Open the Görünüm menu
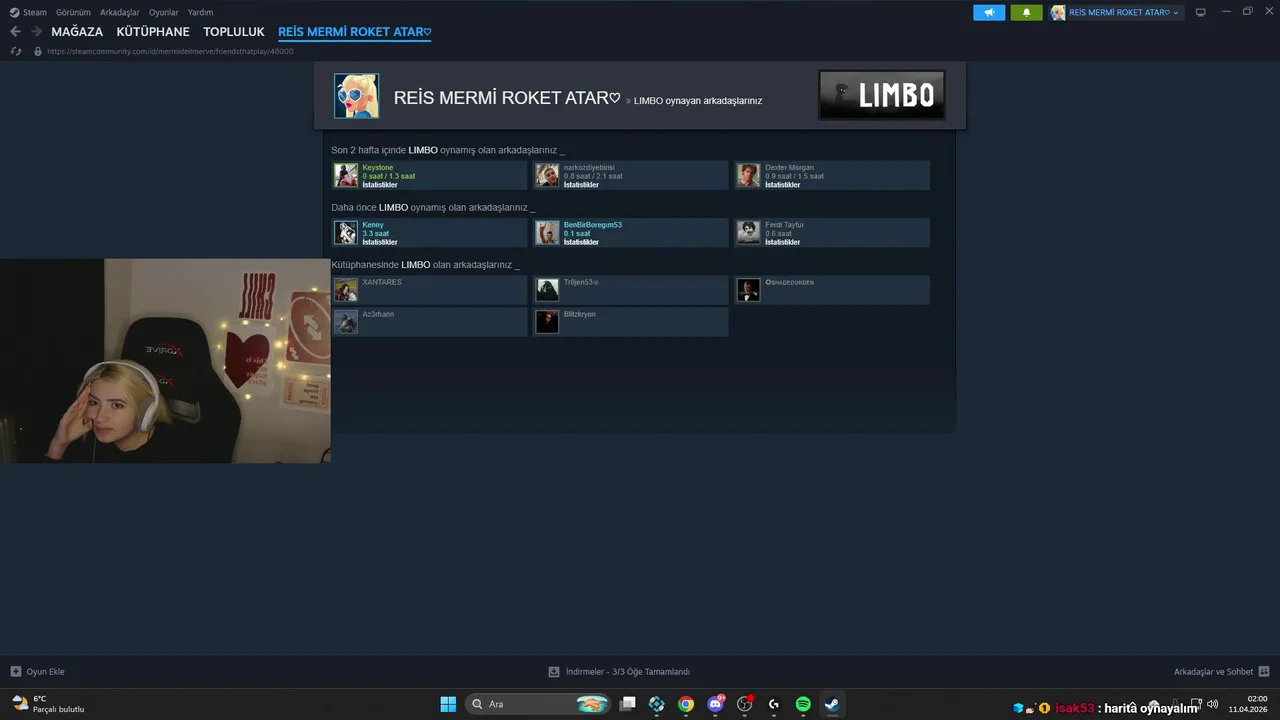This screenshot has height=720, width=1280. [73, 13]
